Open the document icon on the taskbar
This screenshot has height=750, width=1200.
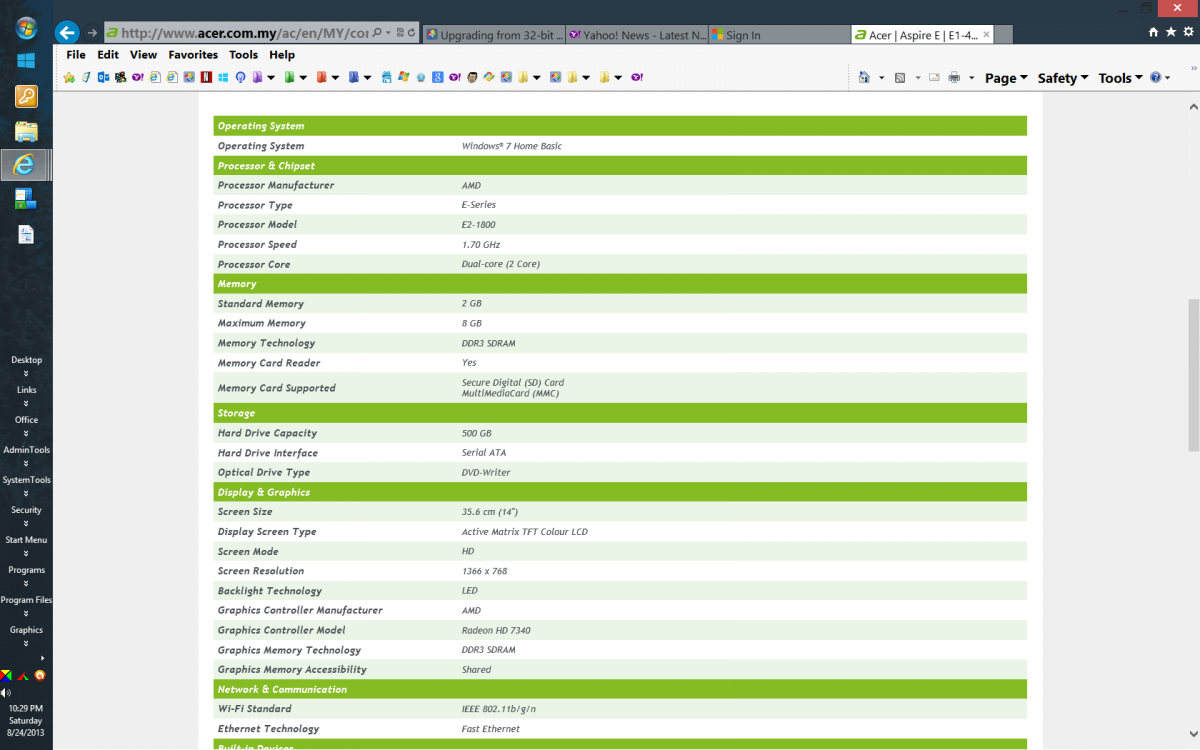coord(26,234)
